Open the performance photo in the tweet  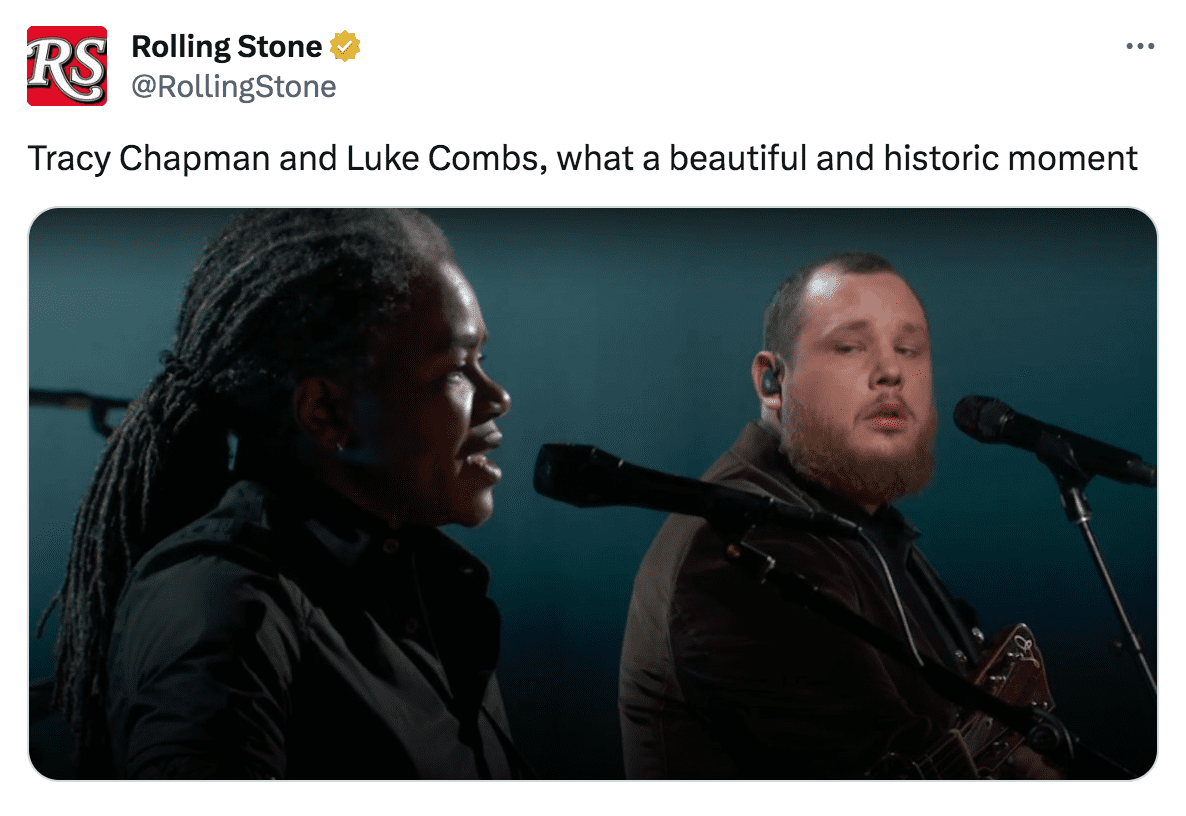(592, 494)
